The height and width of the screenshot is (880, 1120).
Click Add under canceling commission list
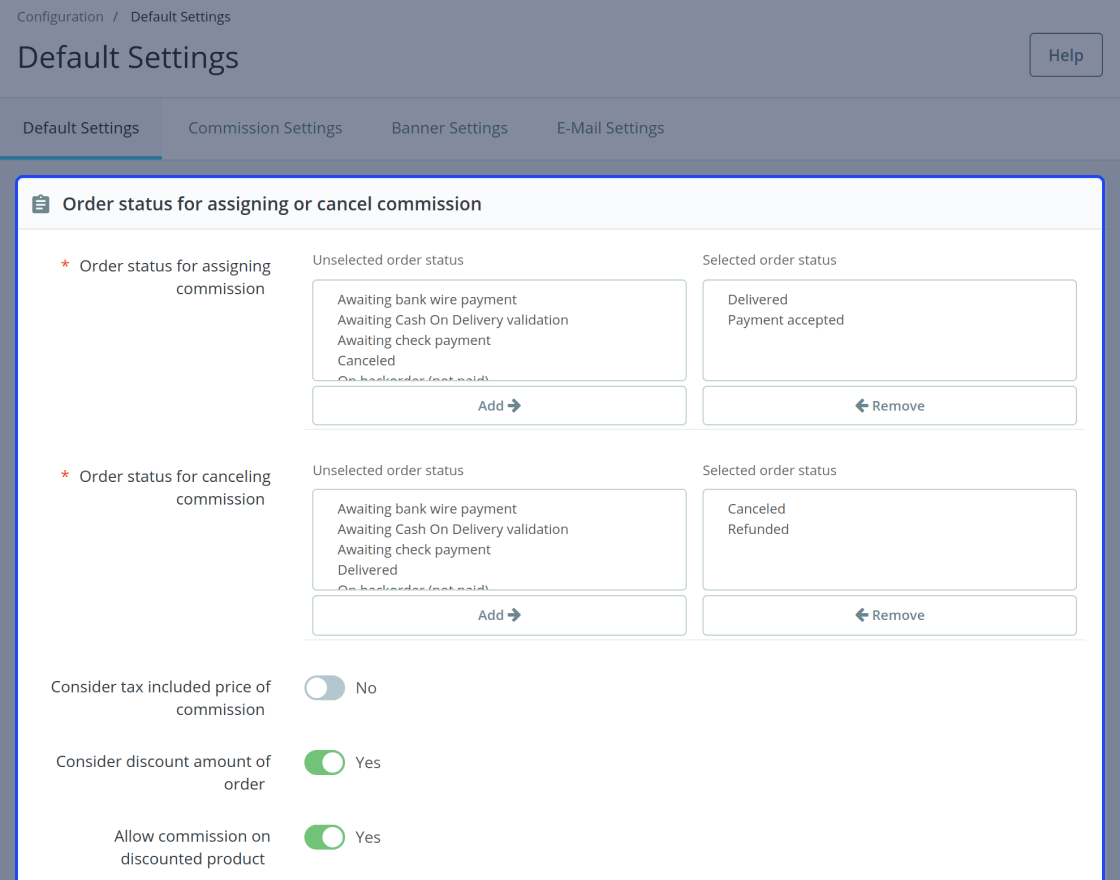(499, 615)
